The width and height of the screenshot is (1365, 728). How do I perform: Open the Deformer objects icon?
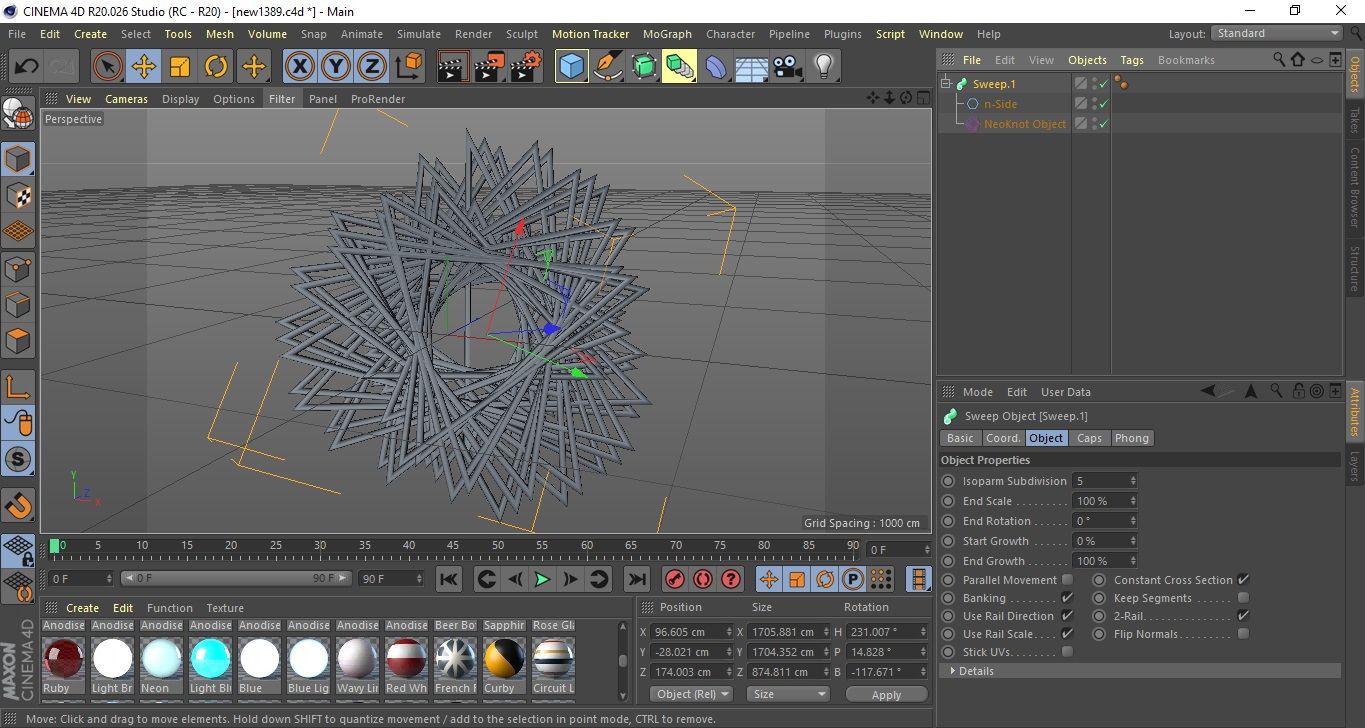[716, 67]
